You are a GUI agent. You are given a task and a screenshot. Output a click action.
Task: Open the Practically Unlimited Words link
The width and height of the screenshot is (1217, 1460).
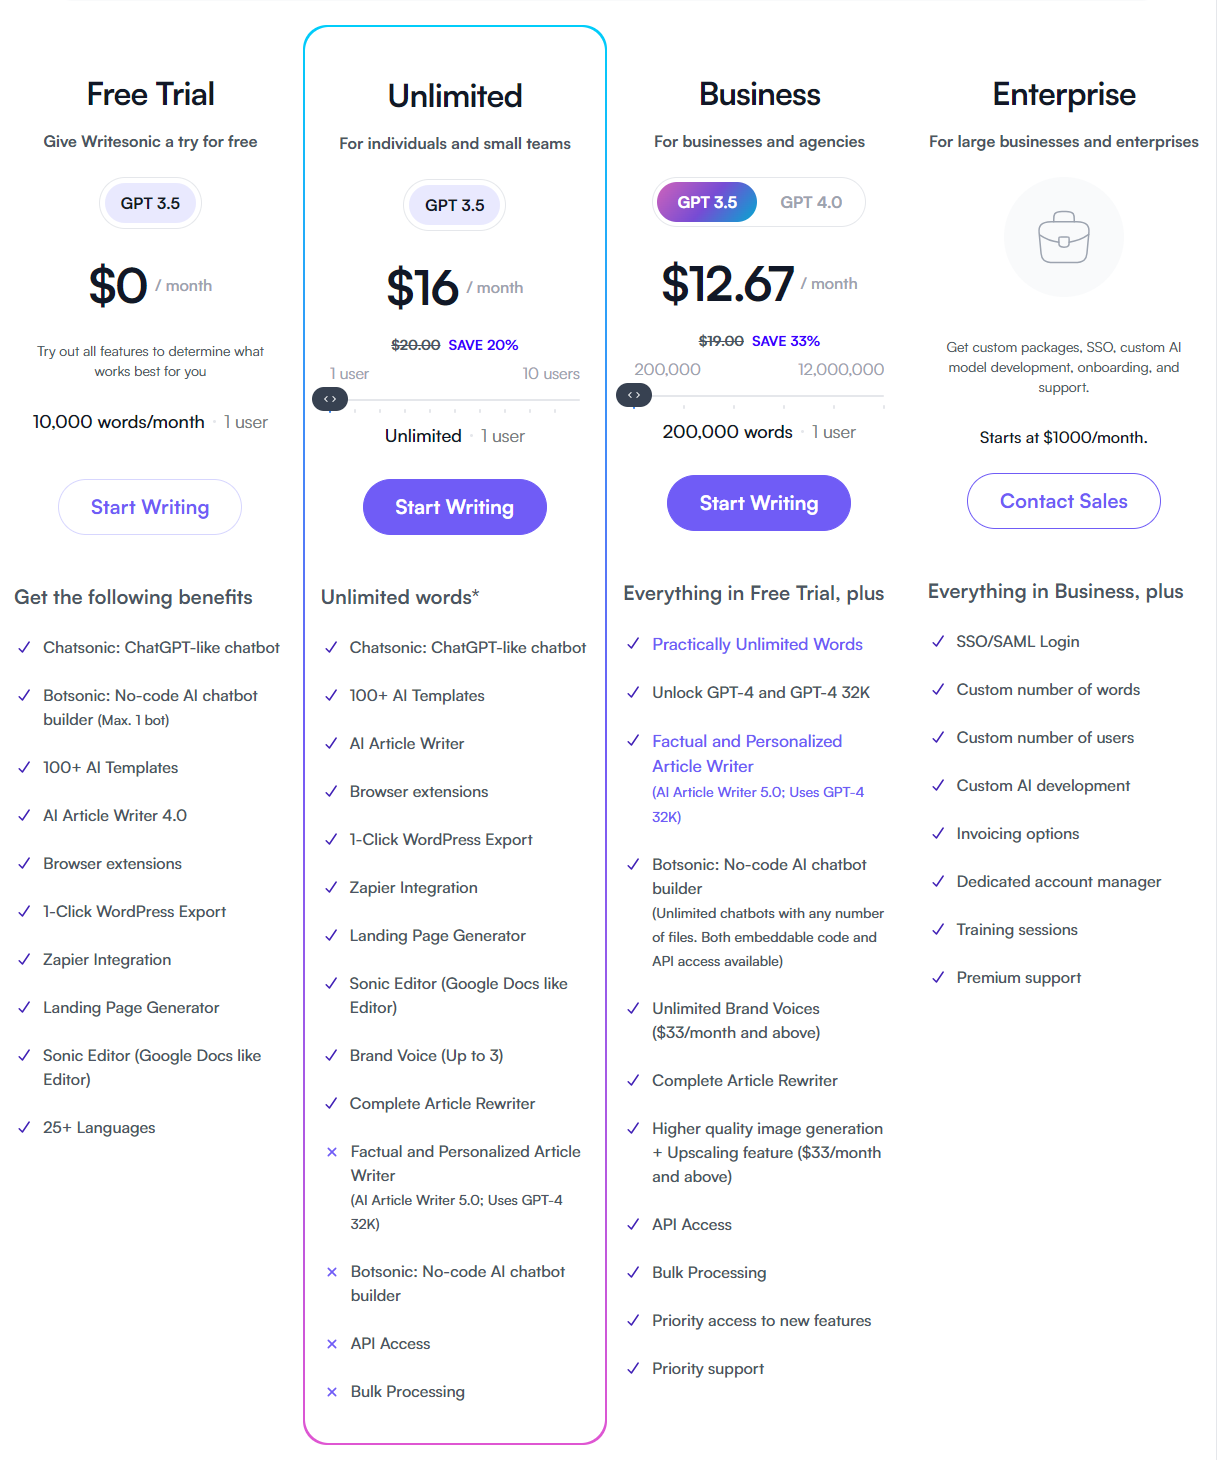pyautogui.click(x=757, y=644)
